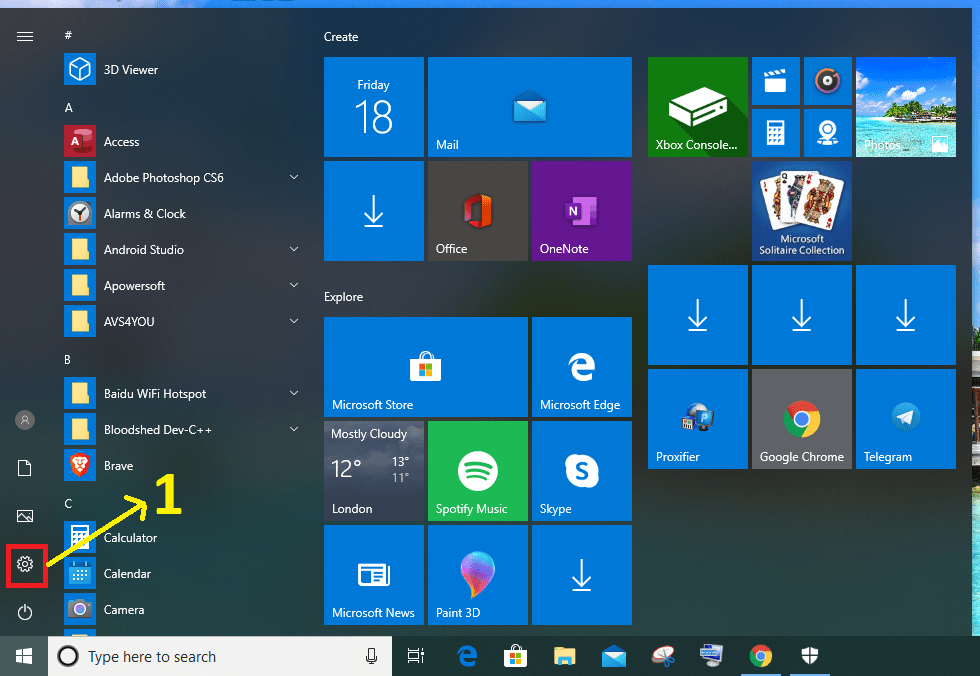Open Calendar from the app list
Screen dimensions: 980x676
[181, 574]
